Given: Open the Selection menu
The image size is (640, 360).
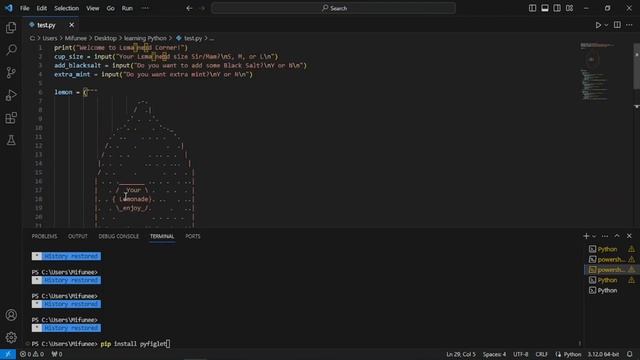Looking at the screenshot, I should click(x=67, y=8).
